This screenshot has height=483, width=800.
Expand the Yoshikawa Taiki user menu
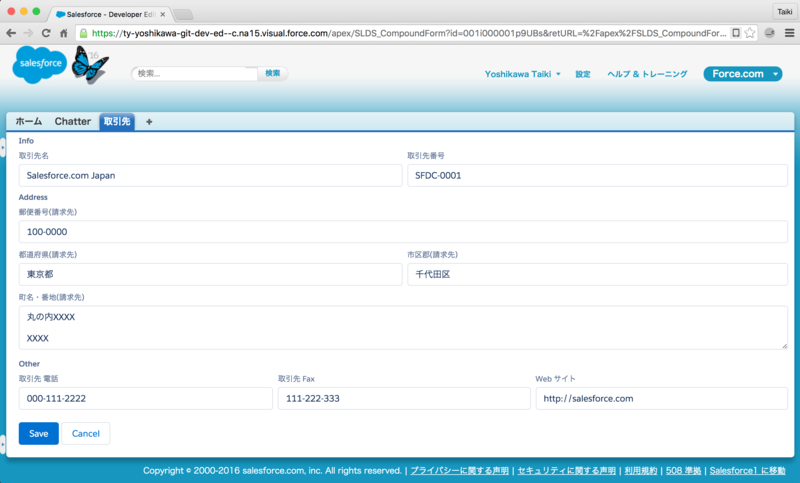[522, 74]
